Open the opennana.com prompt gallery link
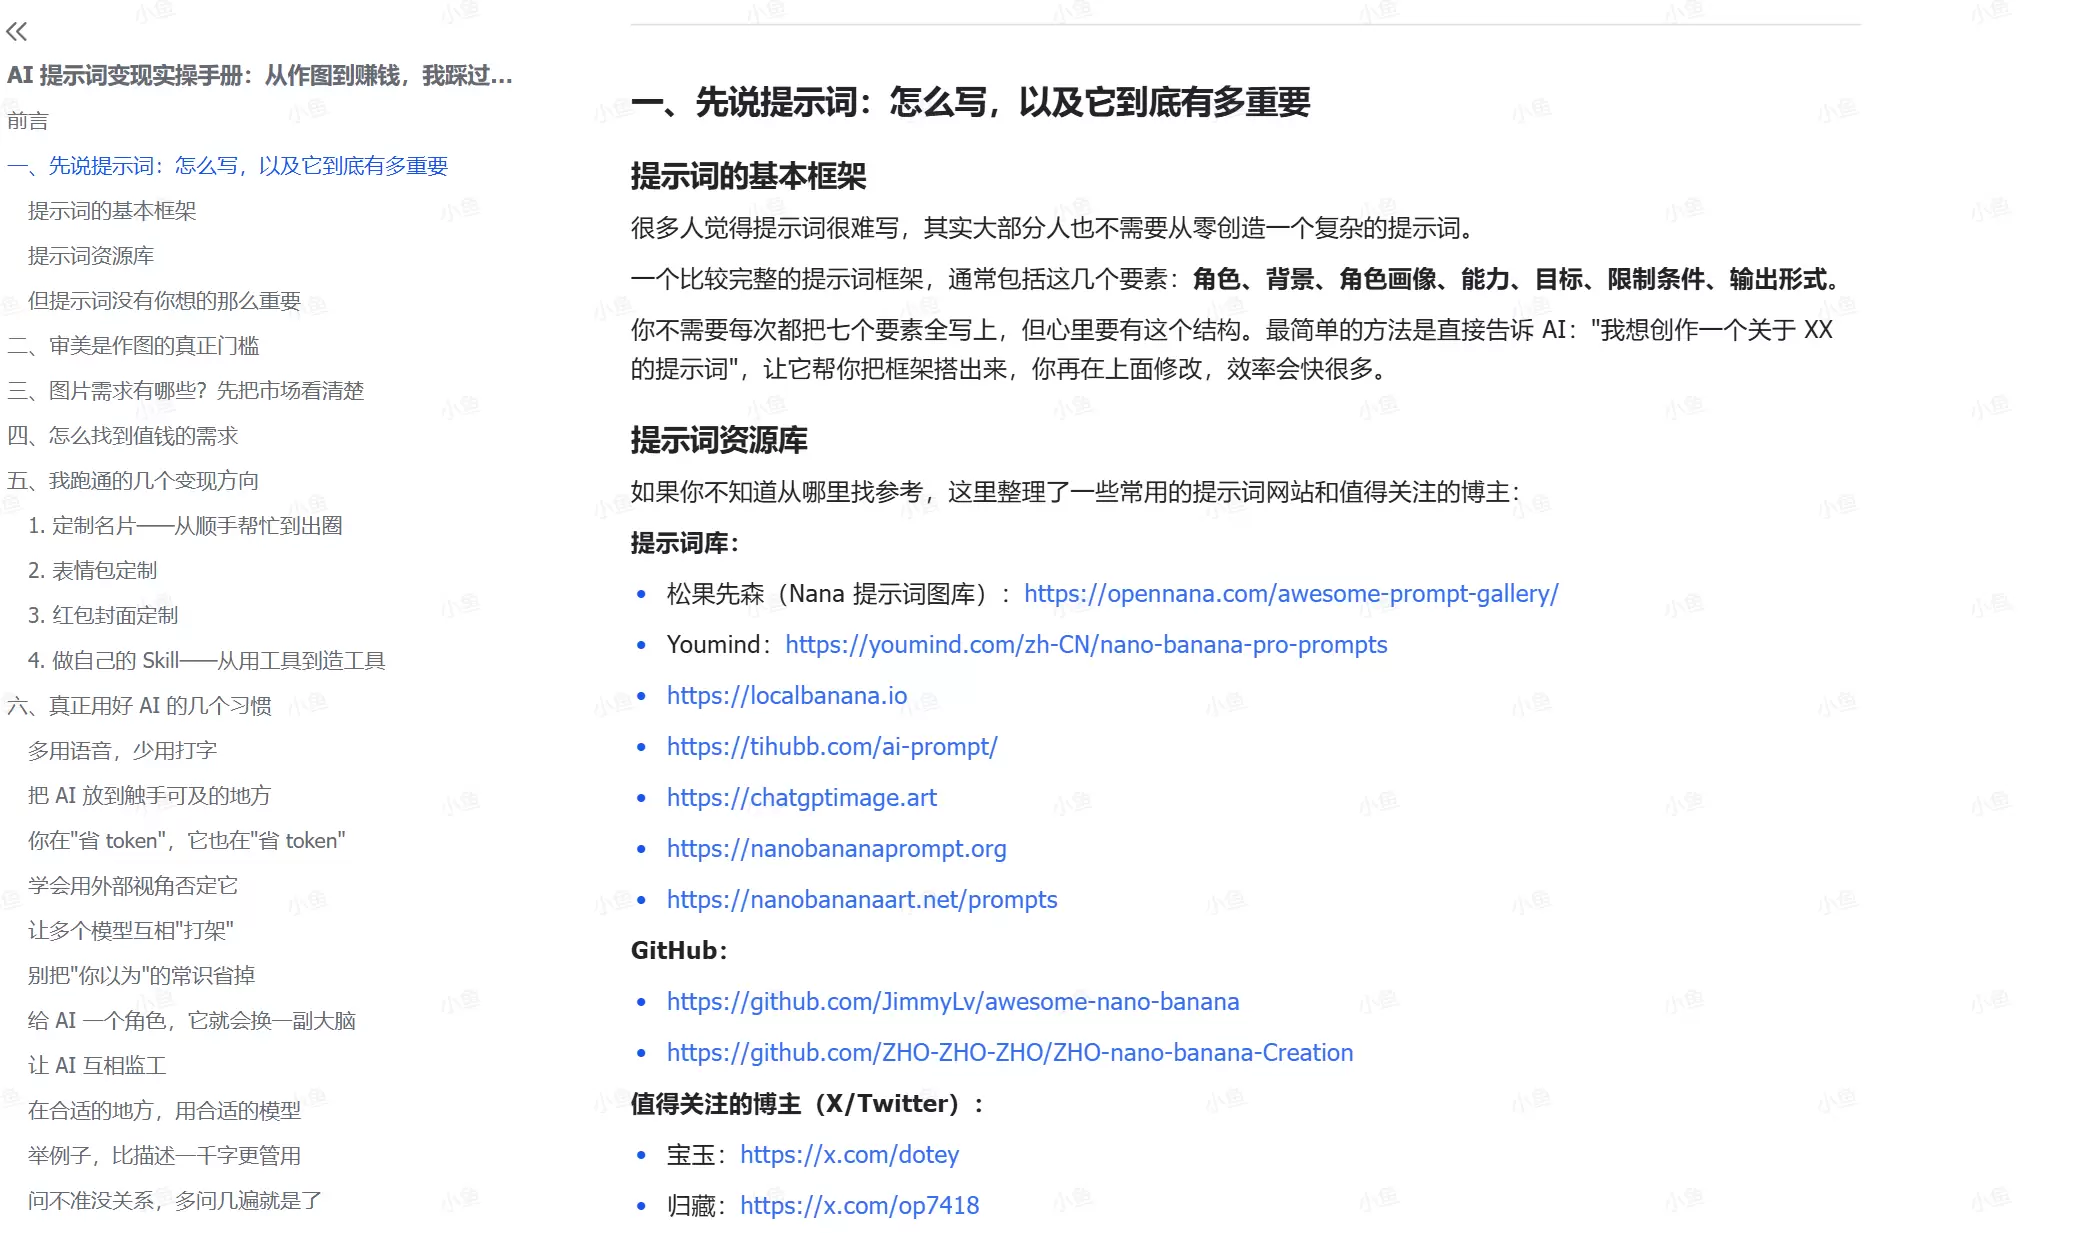The width and height of the screenshot is (2082, 1233). click(1290, 593)
